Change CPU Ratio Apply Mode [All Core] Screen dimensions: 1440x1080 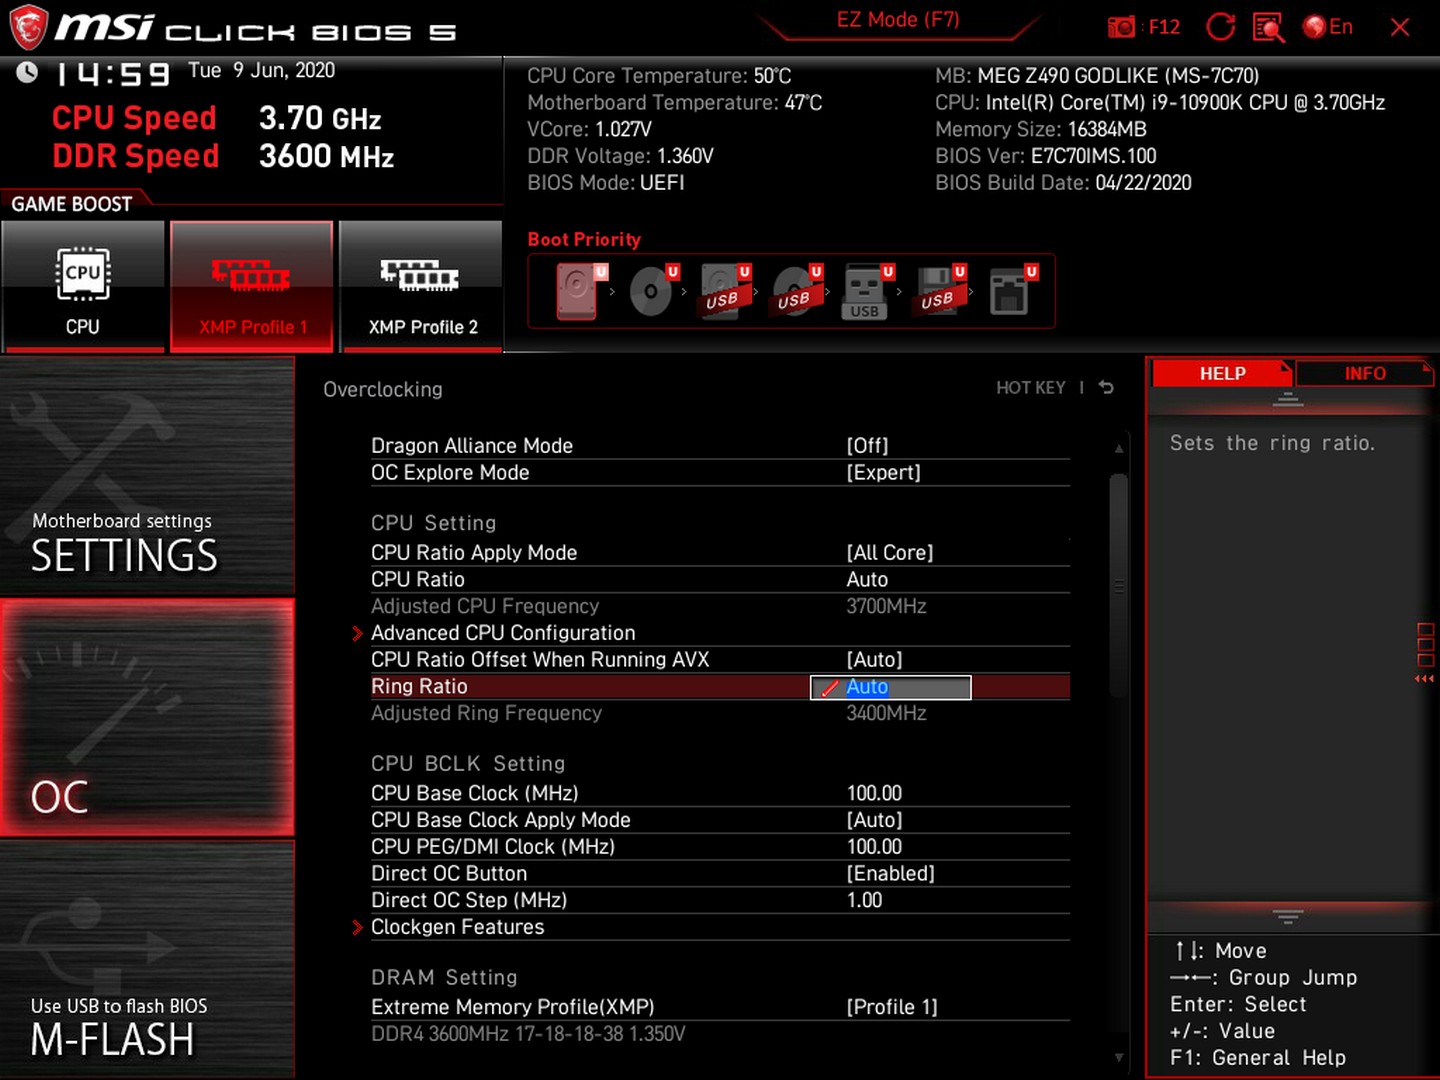coord(889,553)
